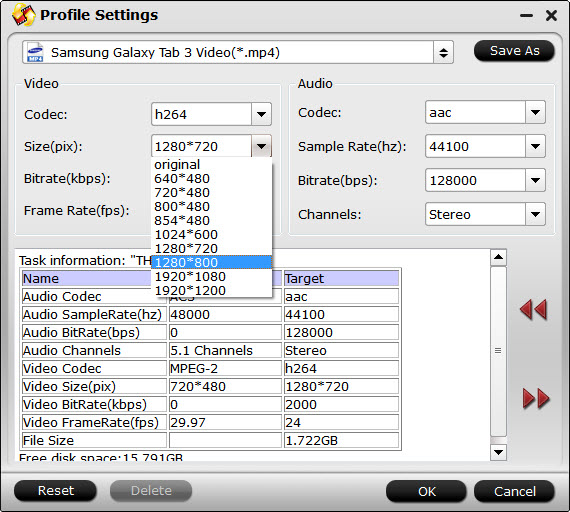Expand the Video Codec h264 dropdown
The image size is (570, 512).
pos(261,114)
